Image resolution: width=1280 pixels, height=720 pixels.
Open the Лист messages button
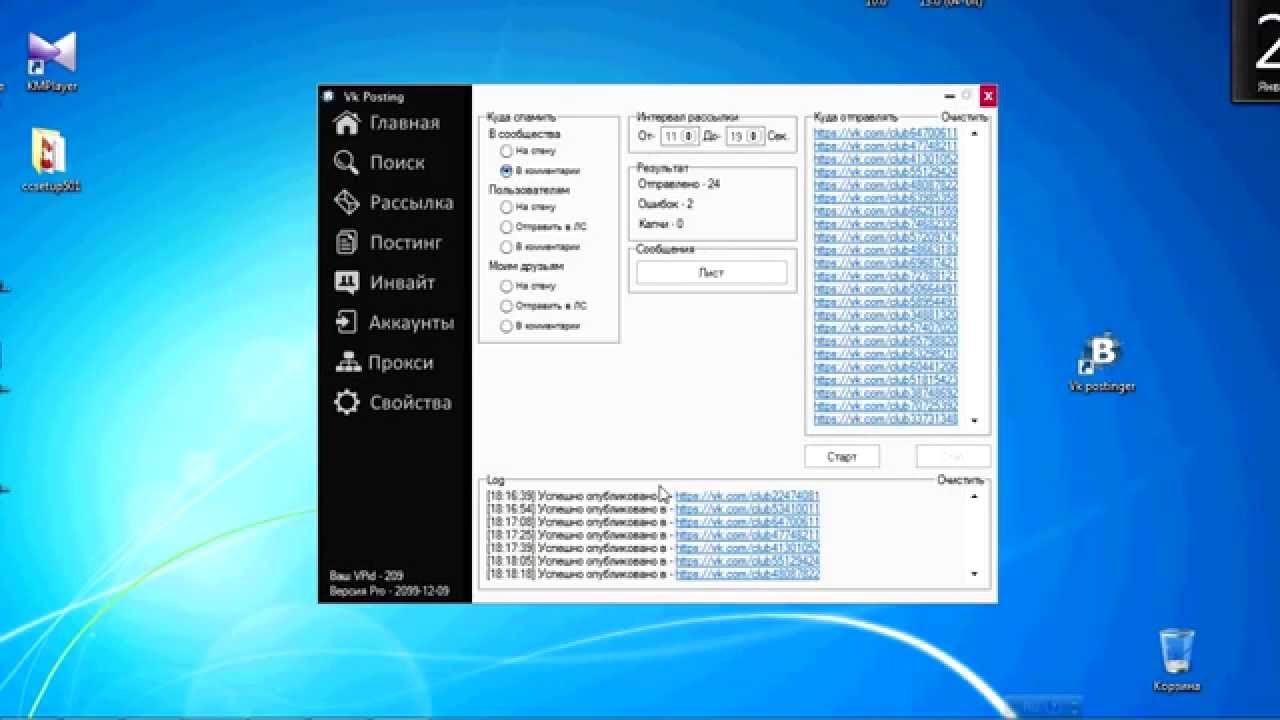tap(712, 273)
